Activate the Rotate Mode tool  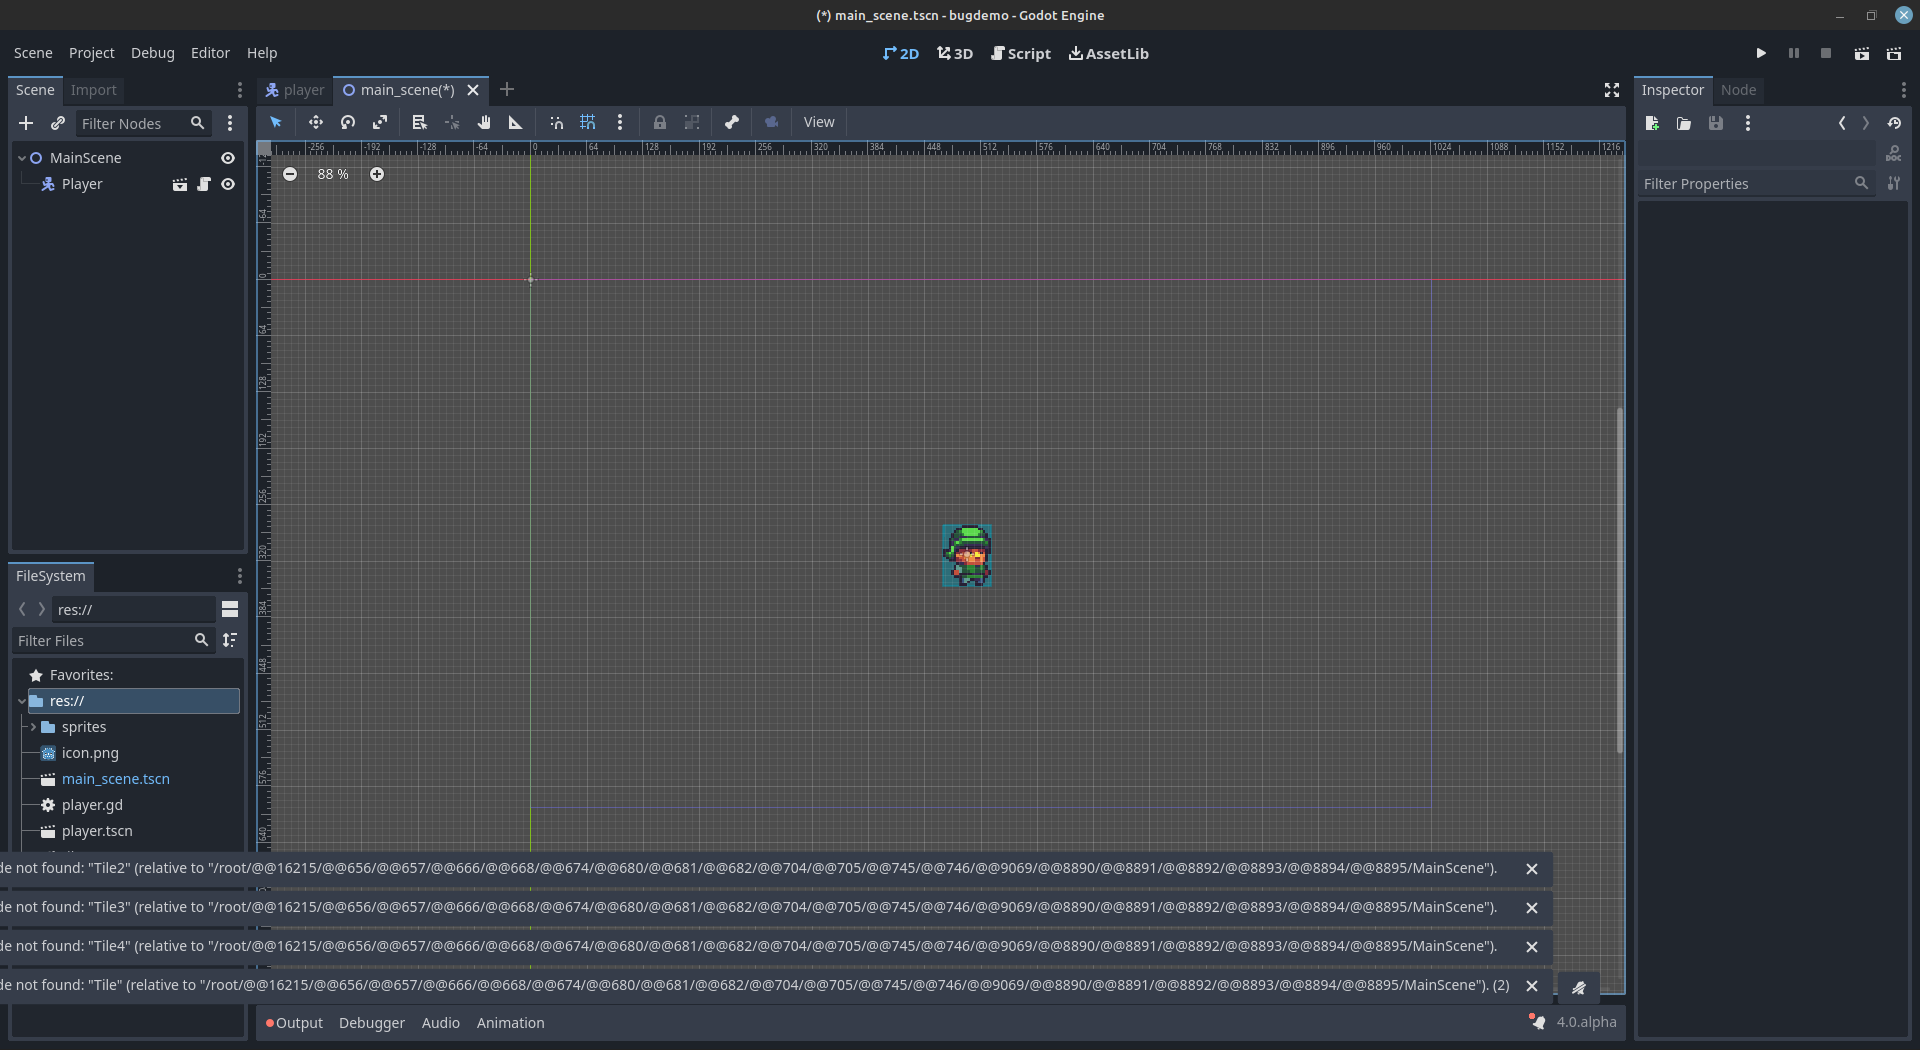(348, 122)
